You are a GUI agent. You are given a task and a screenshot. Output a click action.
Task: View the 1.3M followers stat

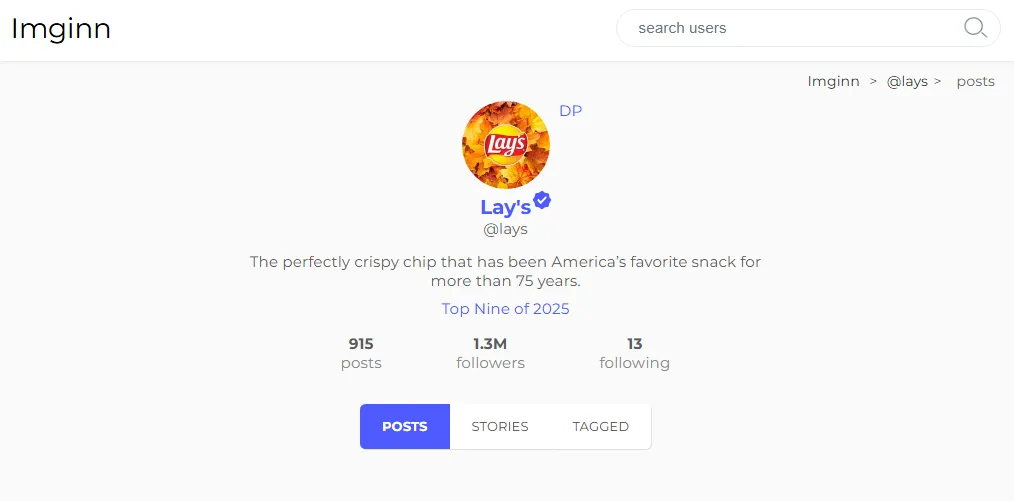[x=490, y=353]
